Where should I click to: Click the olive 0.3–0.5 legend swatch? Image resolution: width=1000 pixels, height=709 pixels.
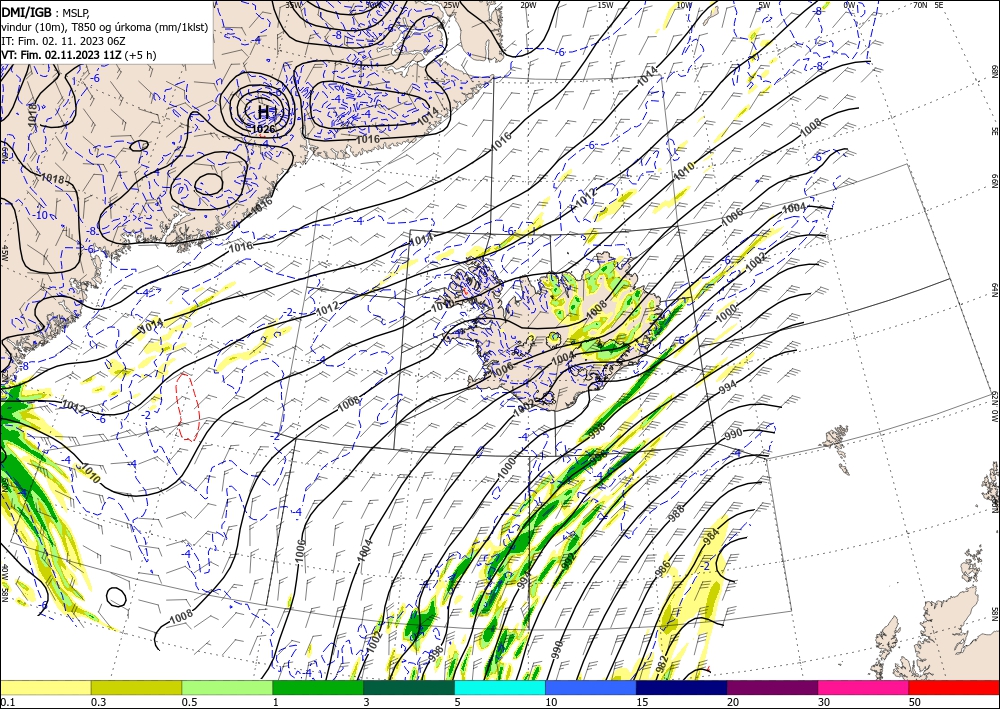(136, 687)
